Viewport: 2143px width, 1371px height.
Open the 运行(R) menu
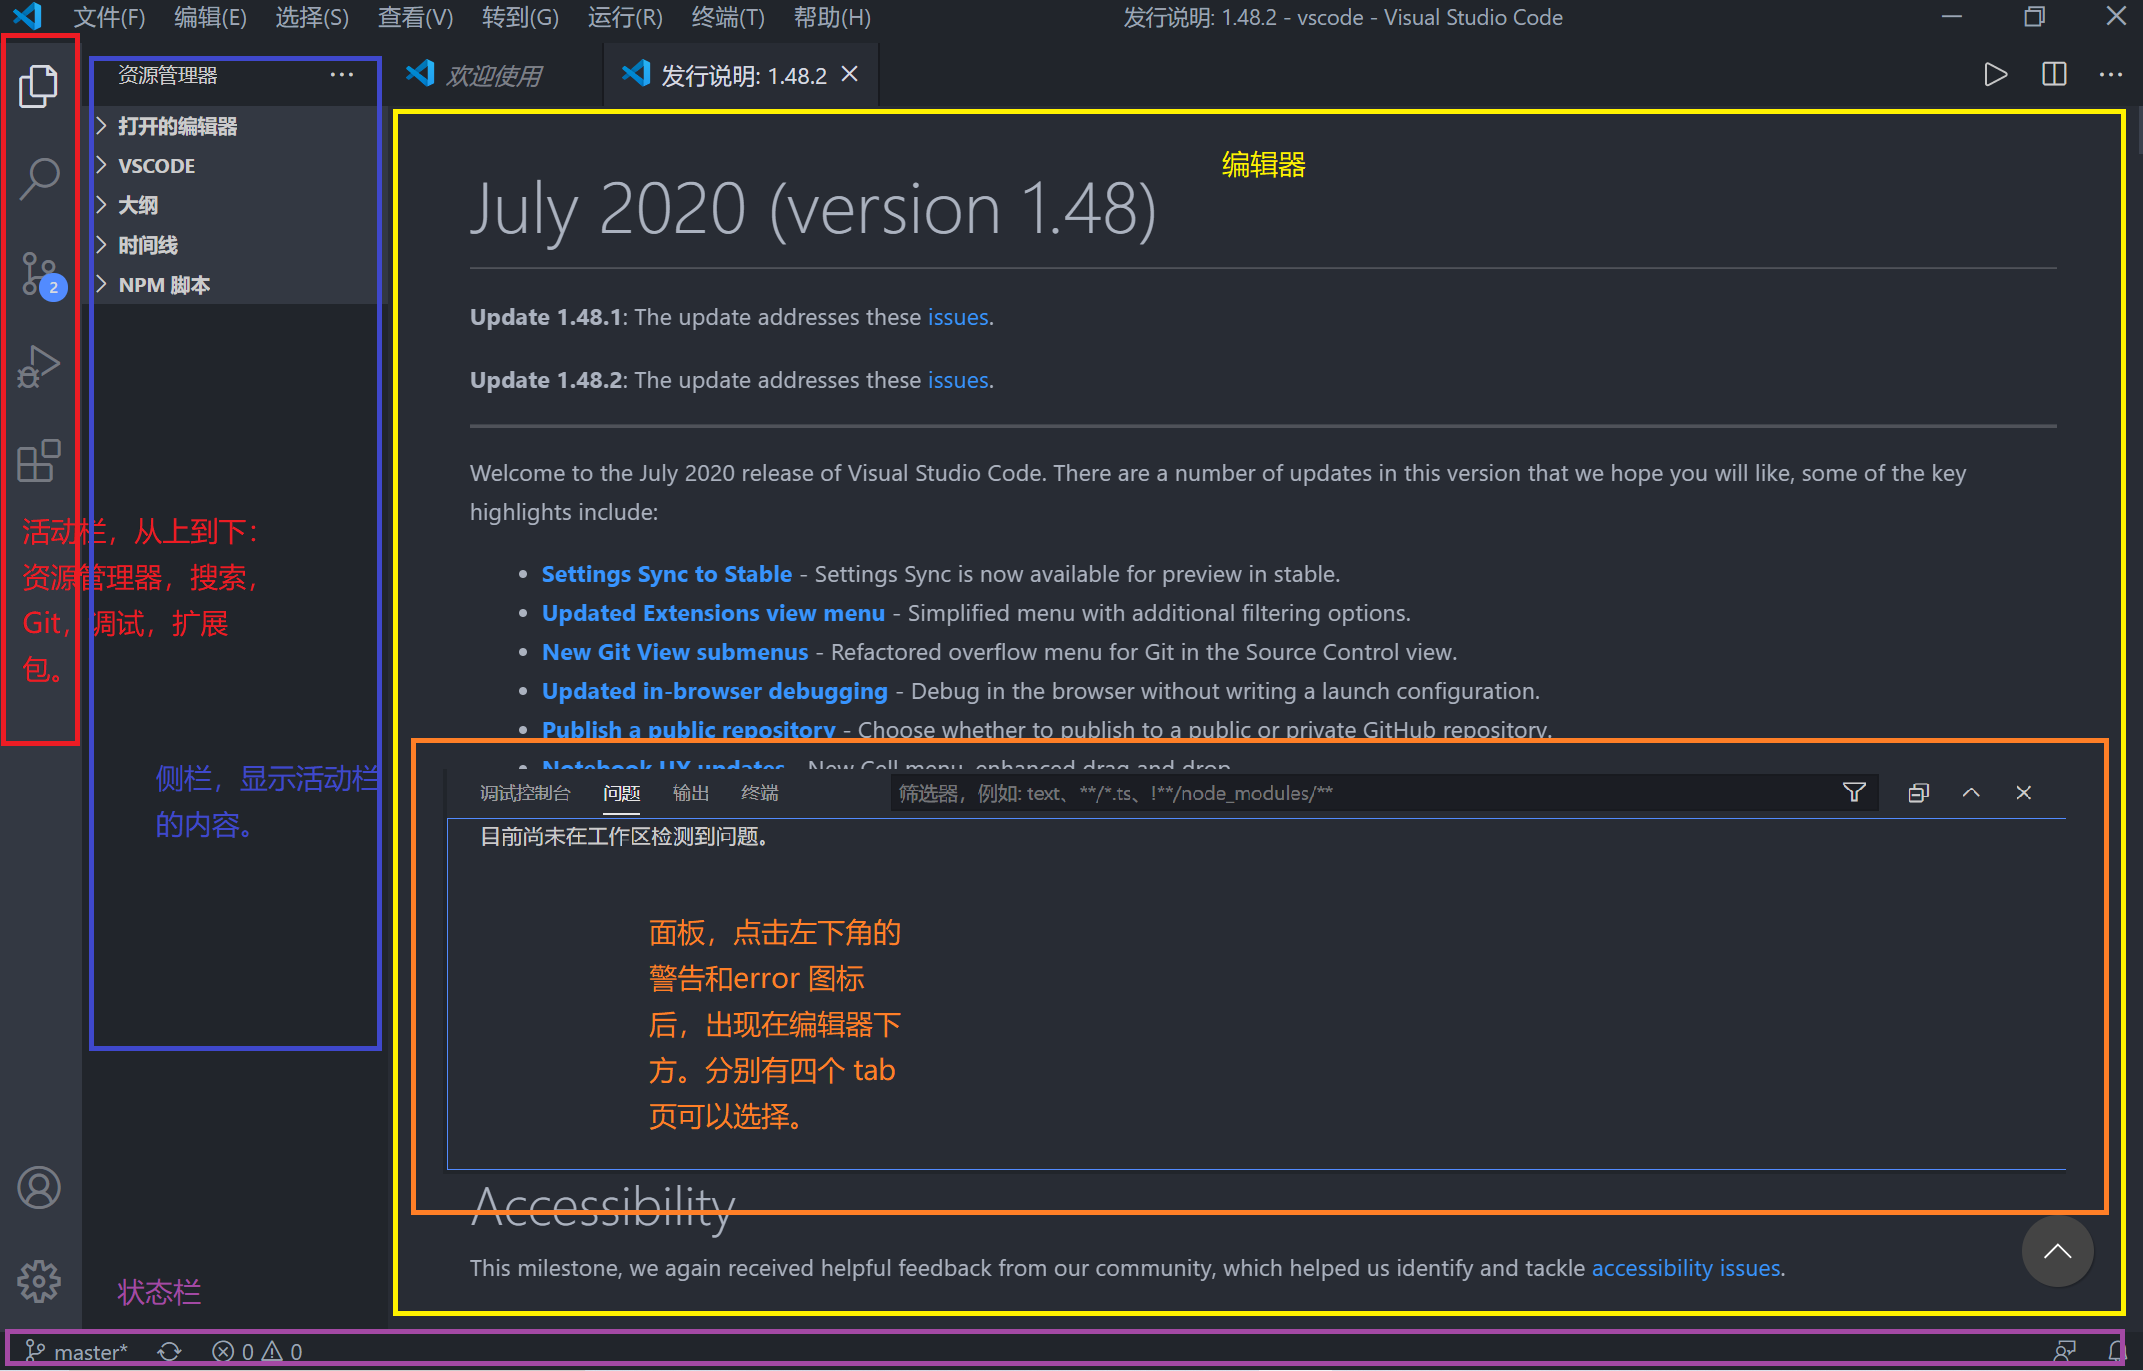[x=625, y=17]
